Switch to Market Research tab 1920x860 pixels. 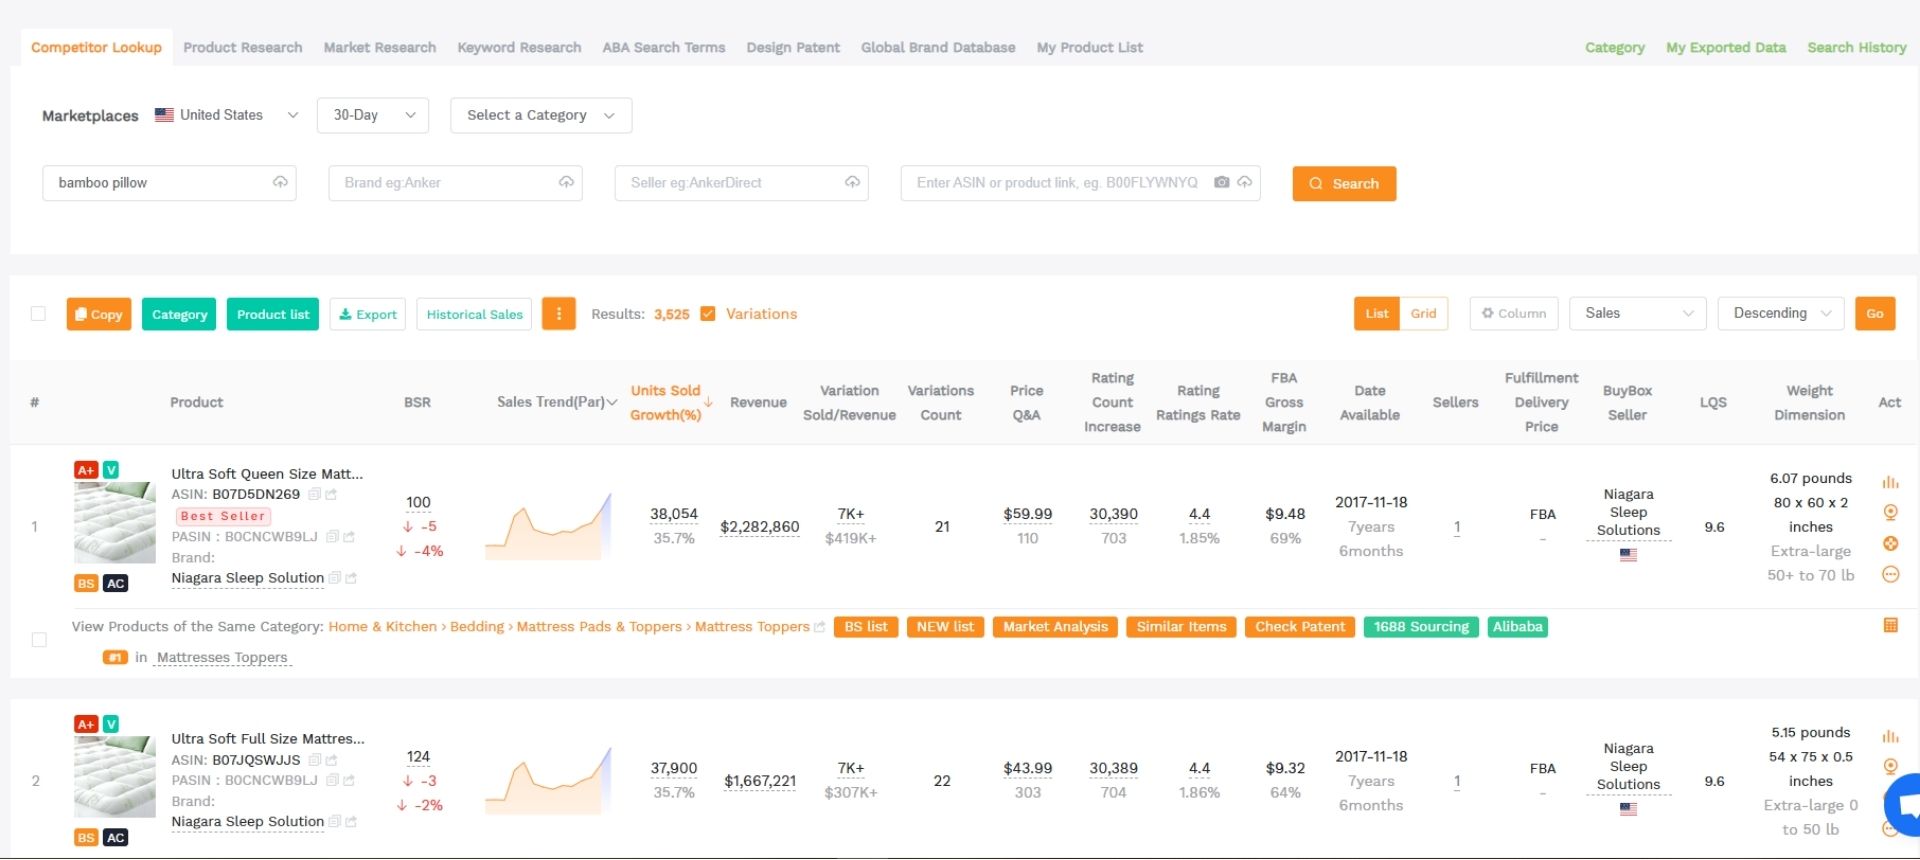380,47
